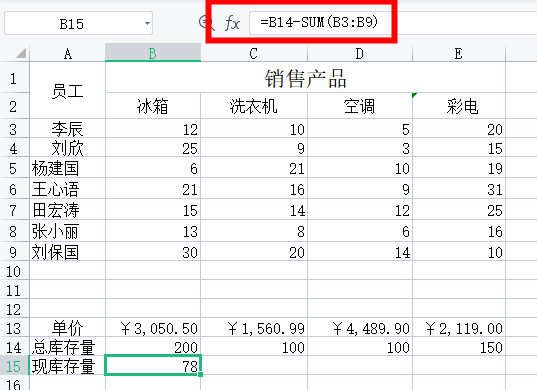
Task: Click the 空调 header cell
Action: tap(360, 106)
